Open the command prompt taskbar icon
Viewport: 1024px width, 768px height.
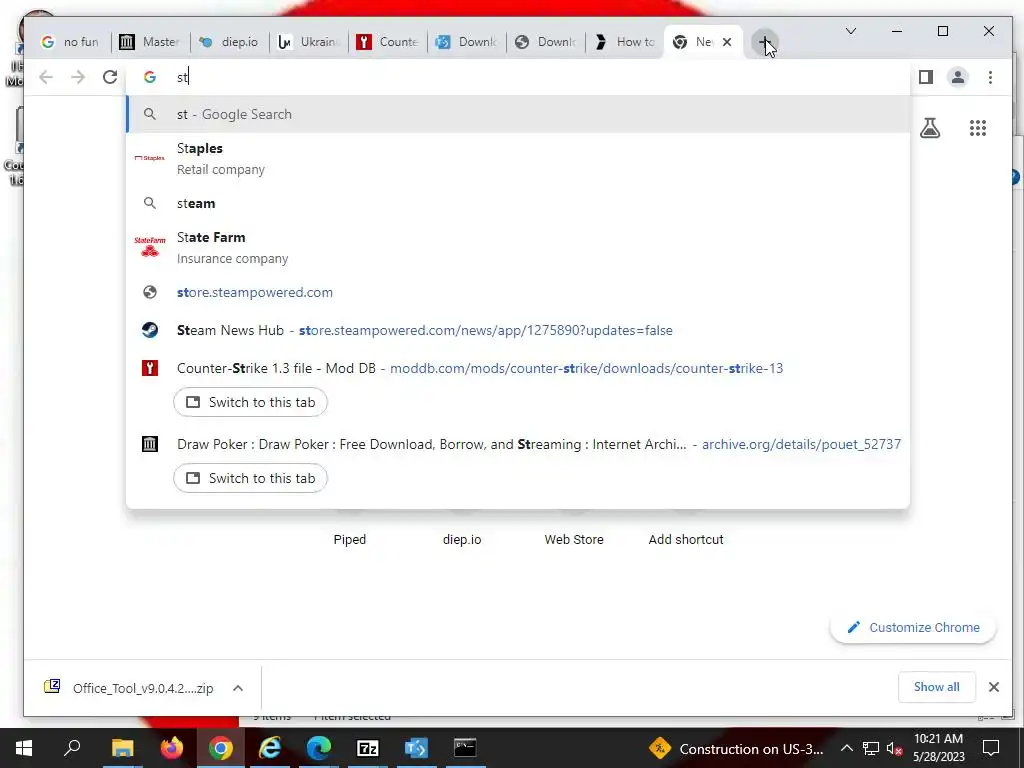coord(465,748)
